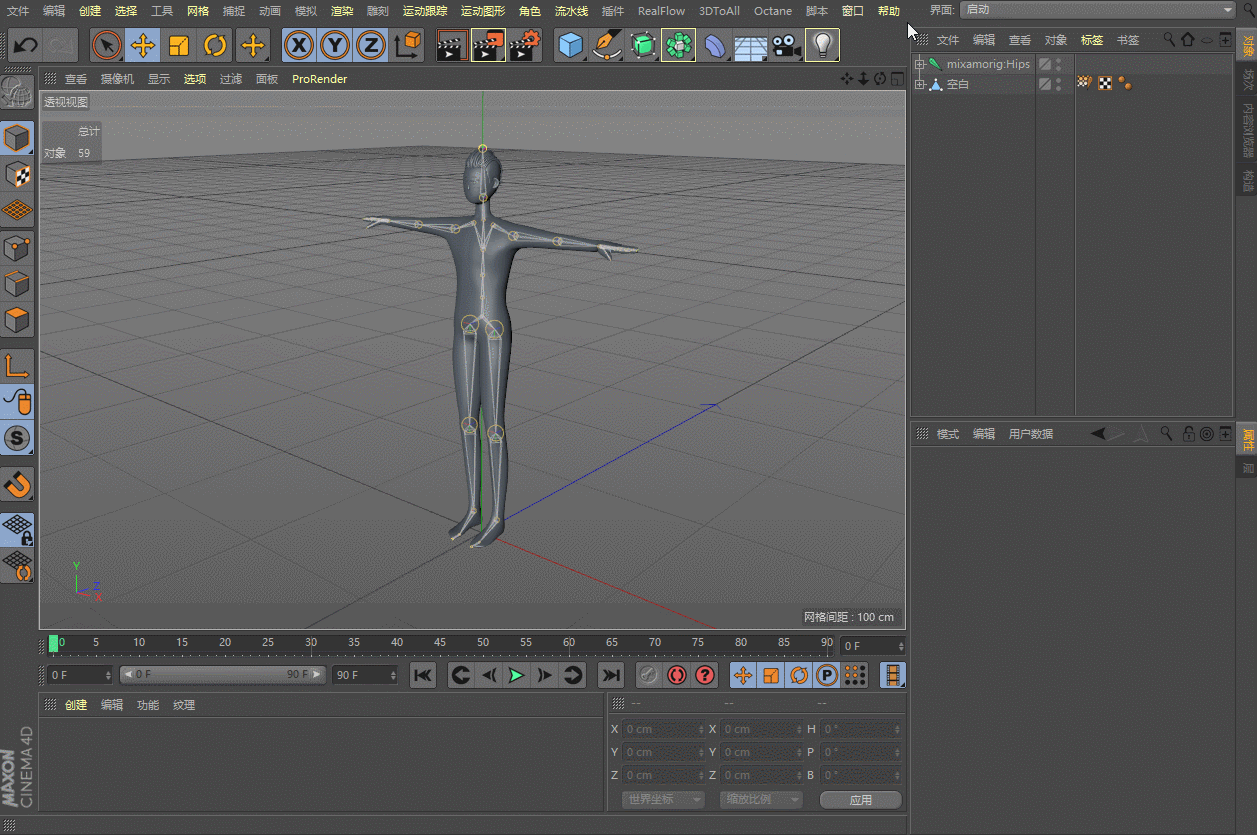Click frame 45 on the timeline ruler

pos(440,643)
